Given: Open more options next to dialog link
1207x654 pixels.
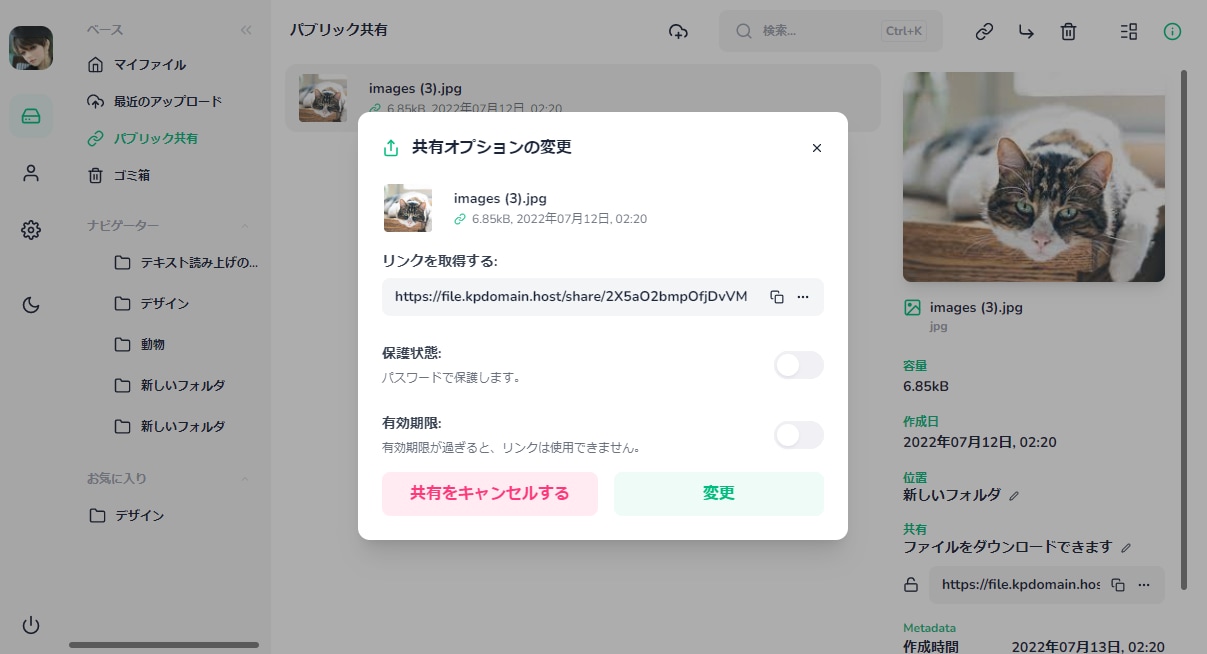Looking at the screenshot, I should [803, 297].
